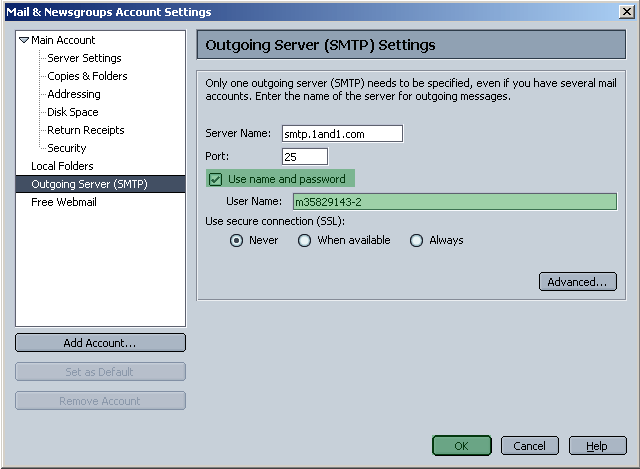
Task: Select Copies & Folders settings
Action: pyautogui.click(x=87, y=76)
